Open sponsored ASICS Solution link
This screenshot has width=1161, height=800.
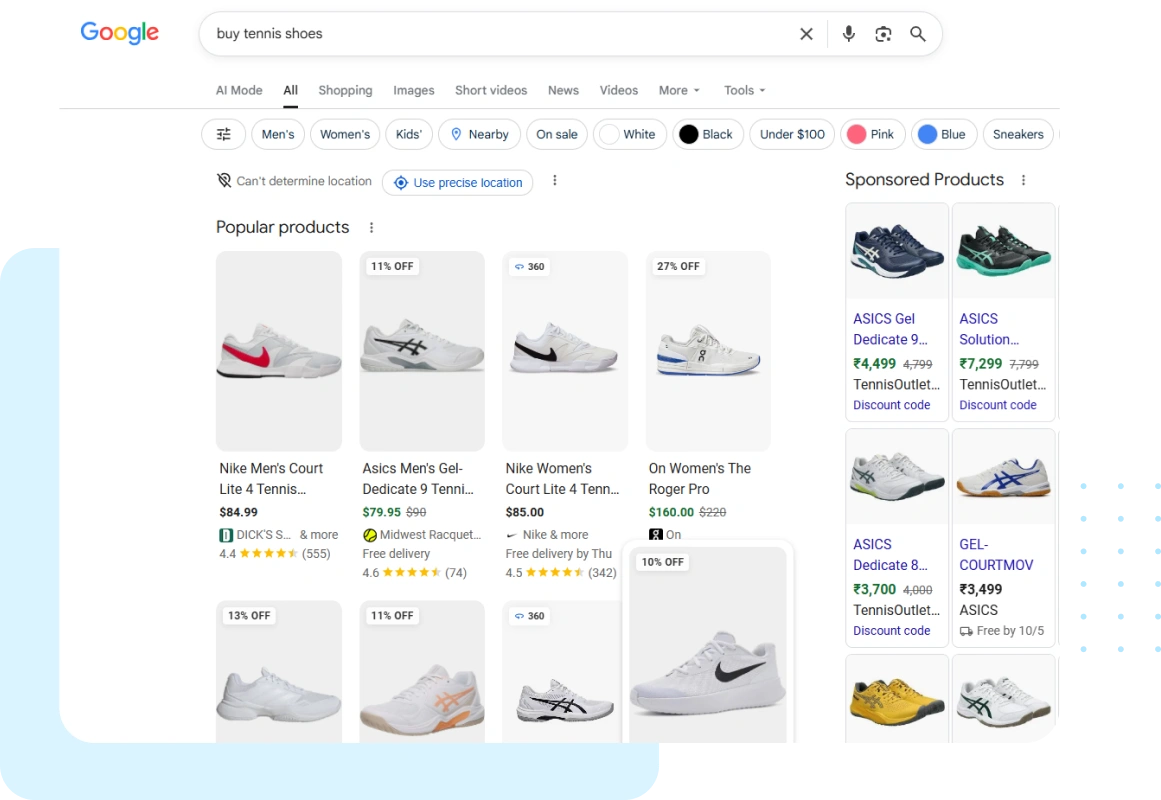pos(989,329)
